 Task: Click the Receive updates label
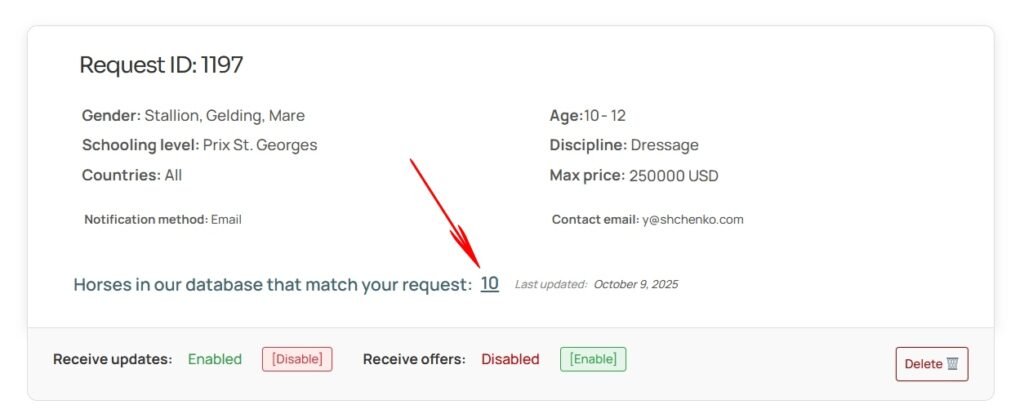[113, 359]
